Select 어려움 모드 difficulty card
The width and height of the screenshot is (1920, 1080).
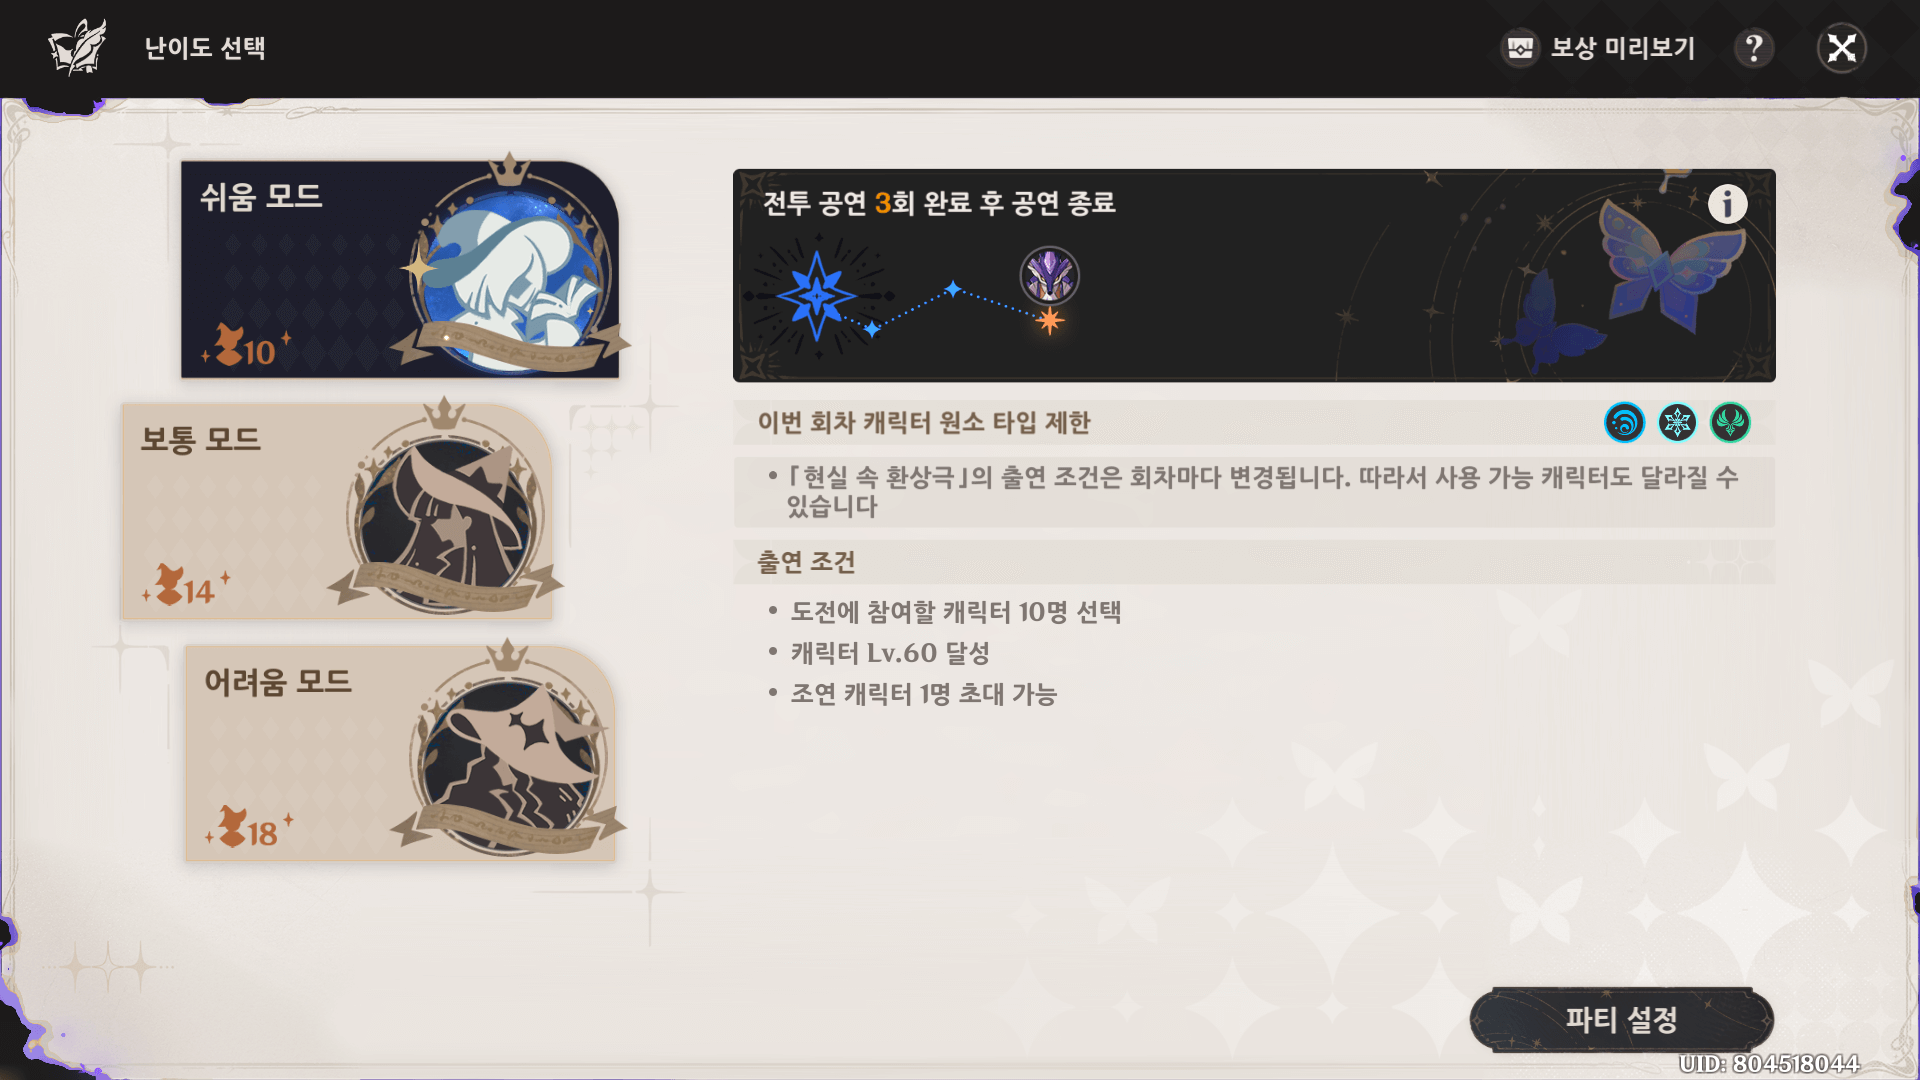click(x=400, y=753)
